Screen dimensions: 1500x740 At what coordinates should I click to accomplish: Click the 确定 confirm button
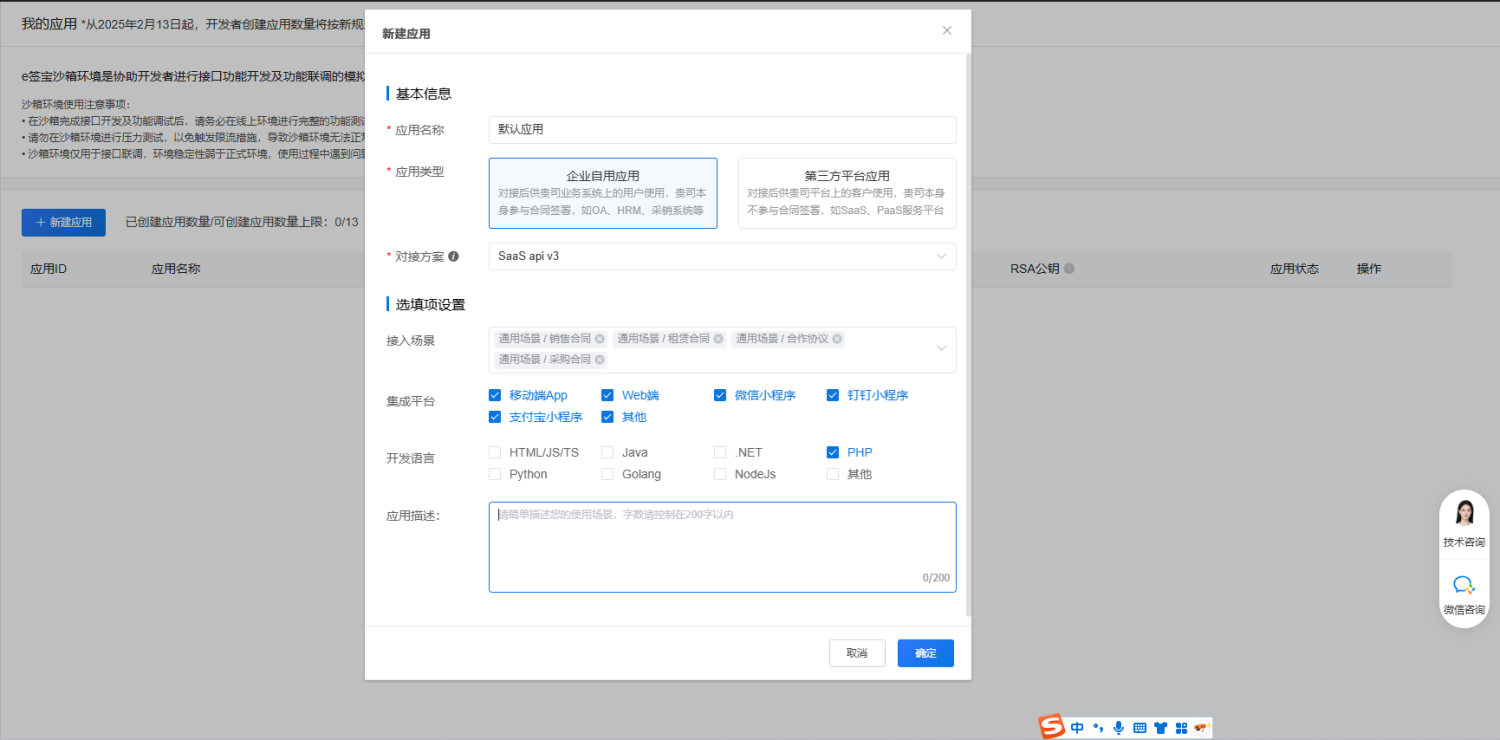925,653
